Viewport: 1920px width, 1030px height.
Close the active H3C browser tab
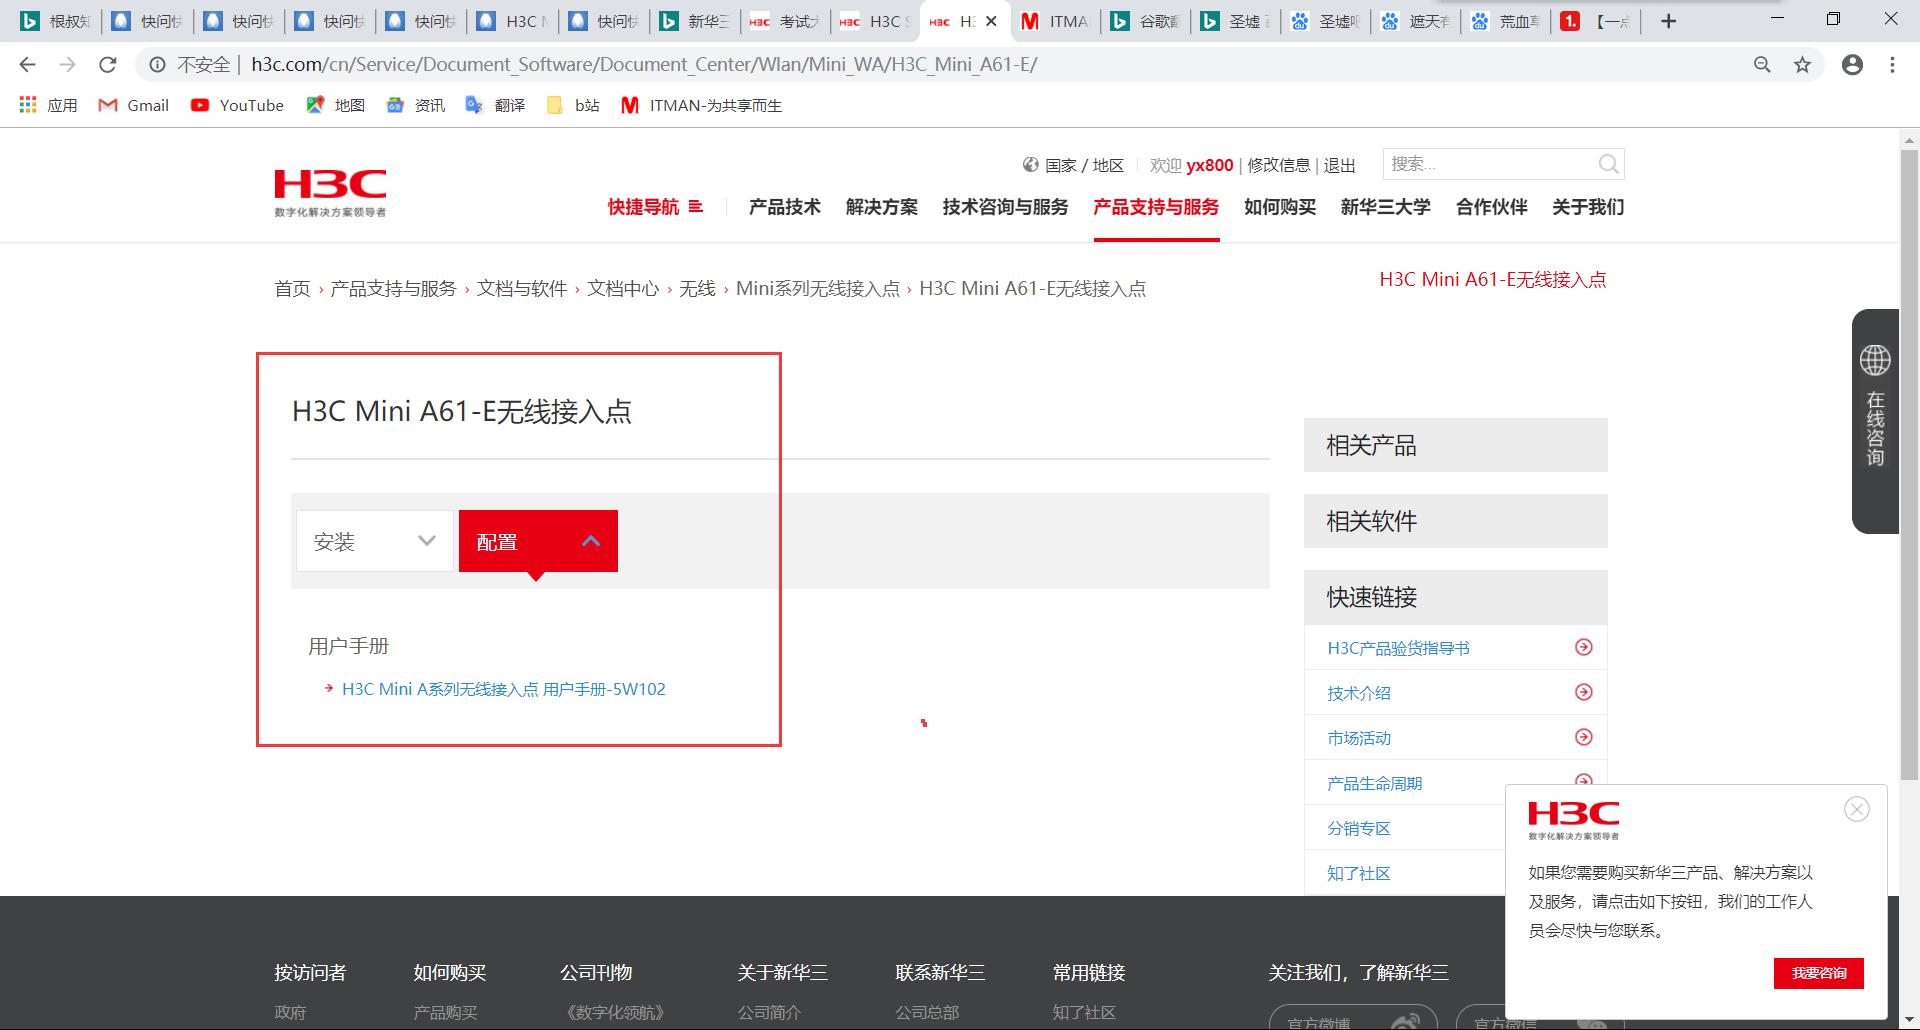point(991,21)
